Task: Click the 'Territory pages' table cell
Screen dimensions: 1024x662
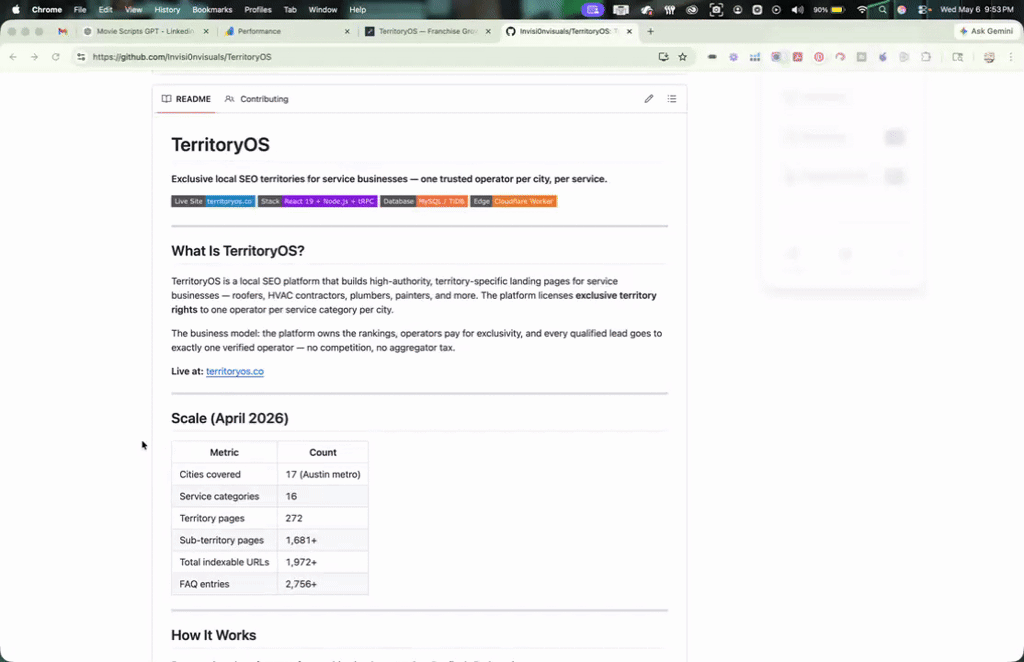Action: coord(225,518)
